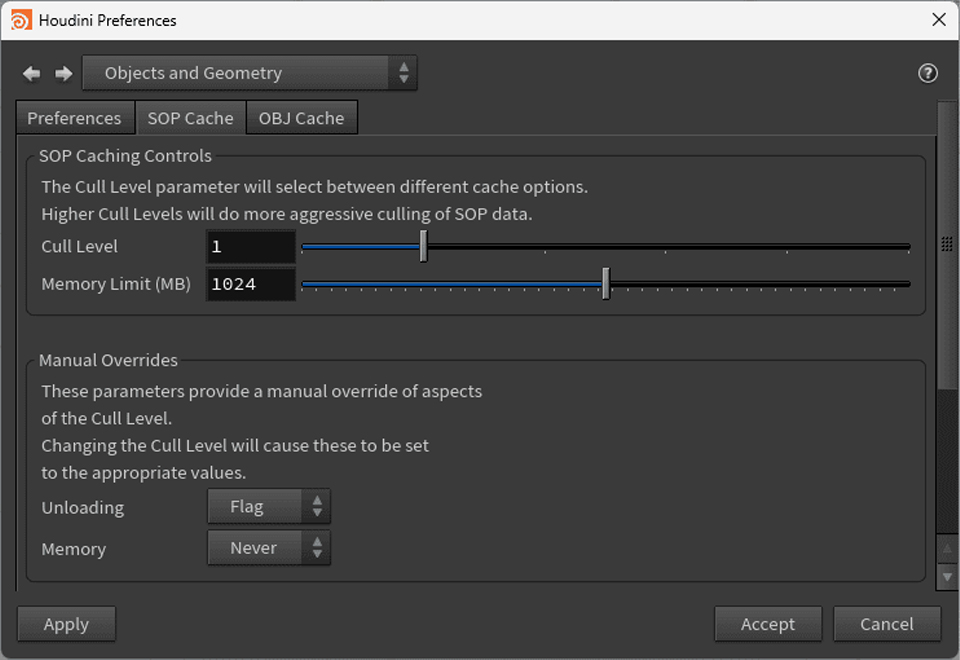Click the Memory Limit slider handle
Image resolution: width=960 pixels, height=660 pixels.
(606, 284)
